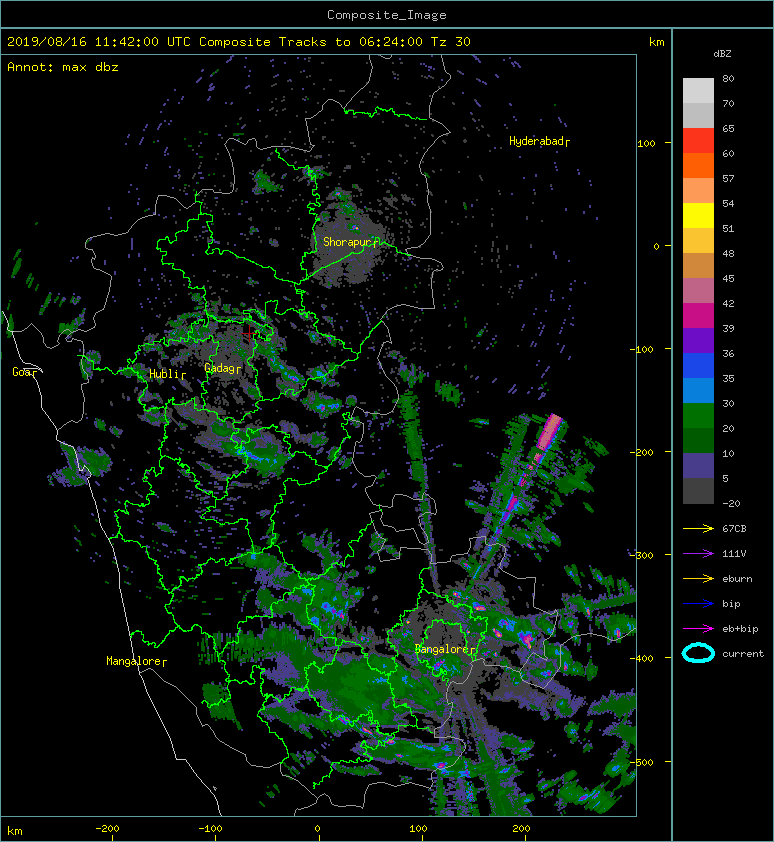Click the 42 value on dBZ scale
This screenshot has width=774, height=842.
728,303
